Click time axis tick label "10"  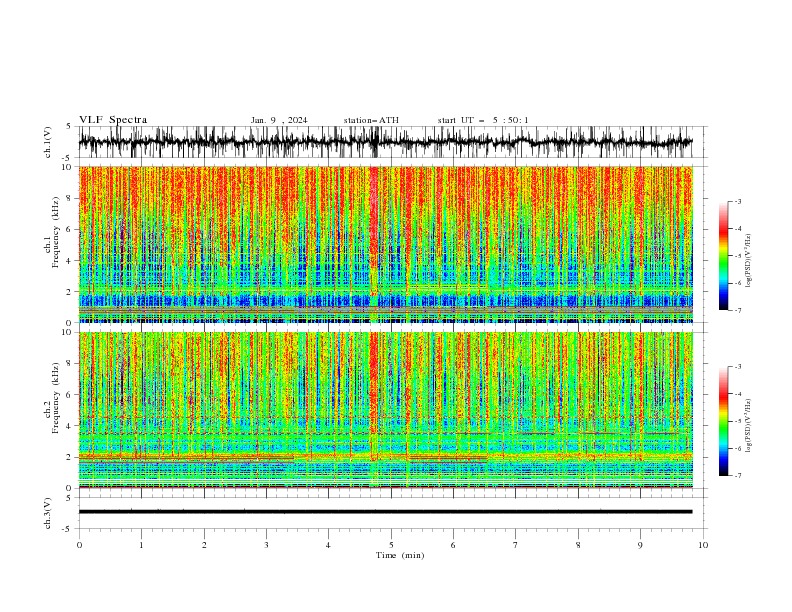click(x=703, y=545)
